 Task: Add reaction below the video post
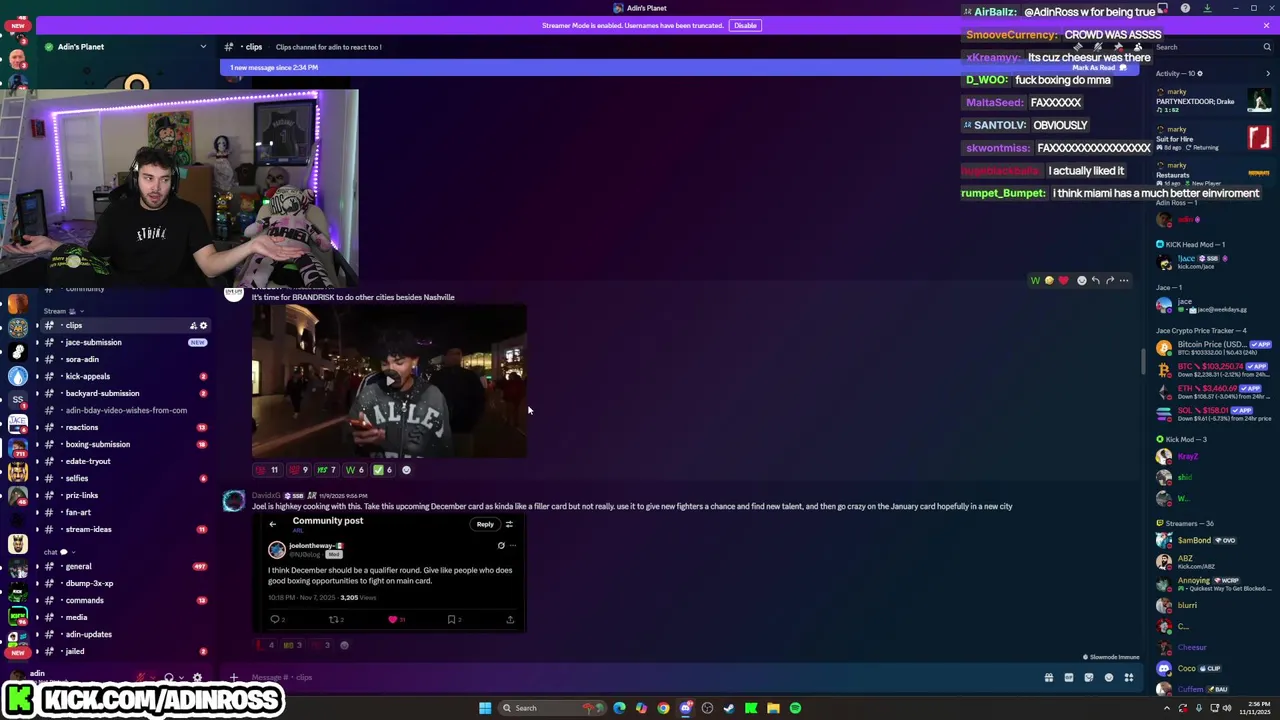[406, 470]
